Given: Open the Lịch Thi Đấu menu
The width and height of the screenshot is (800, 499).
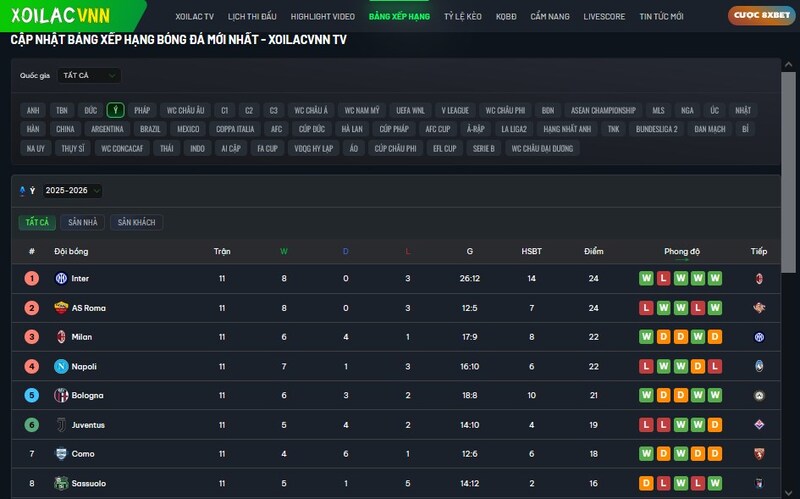Looking at the screenshot, I should coord(252,17).
